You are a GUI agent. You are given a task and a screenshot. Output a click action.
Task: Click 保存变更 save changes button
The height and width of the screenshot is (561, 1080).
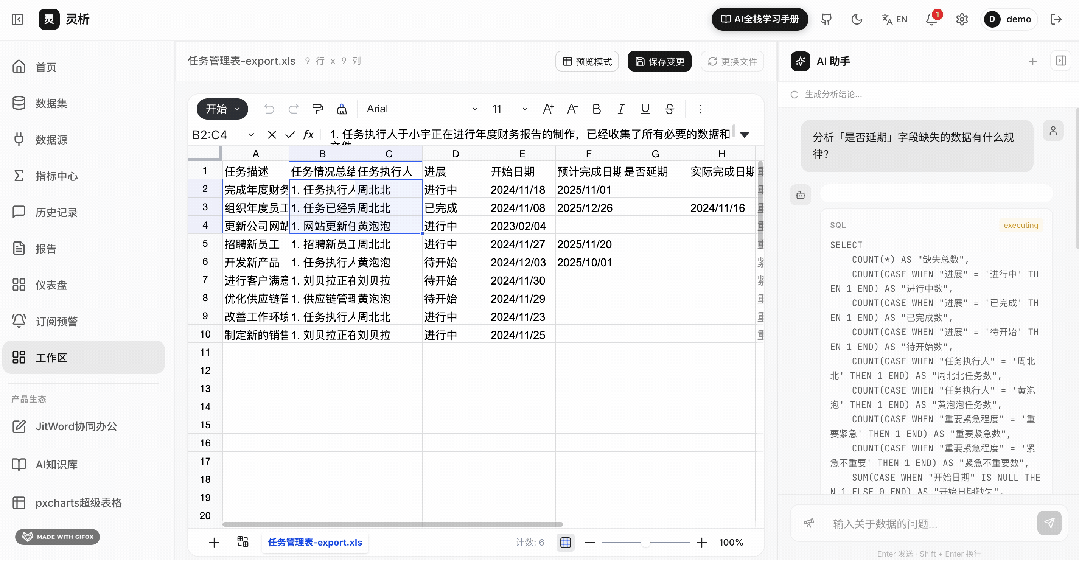660,61
